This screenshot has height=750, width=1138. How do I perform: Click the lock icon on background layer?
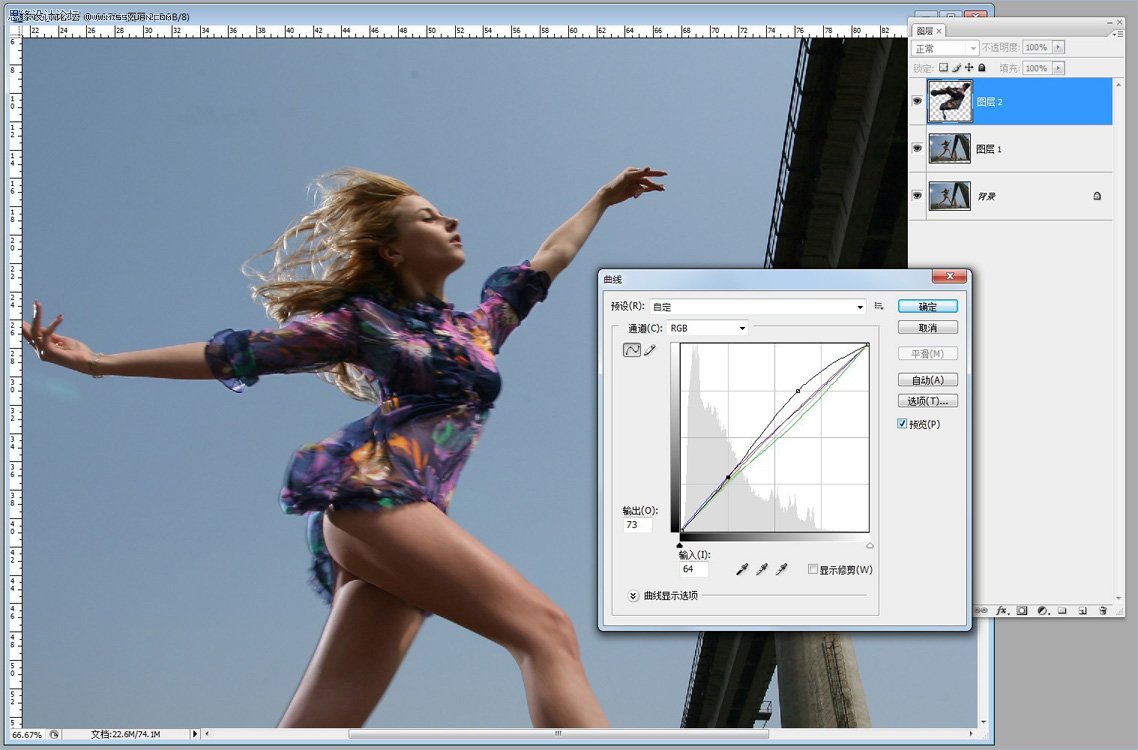click(x=1097, y=196)
